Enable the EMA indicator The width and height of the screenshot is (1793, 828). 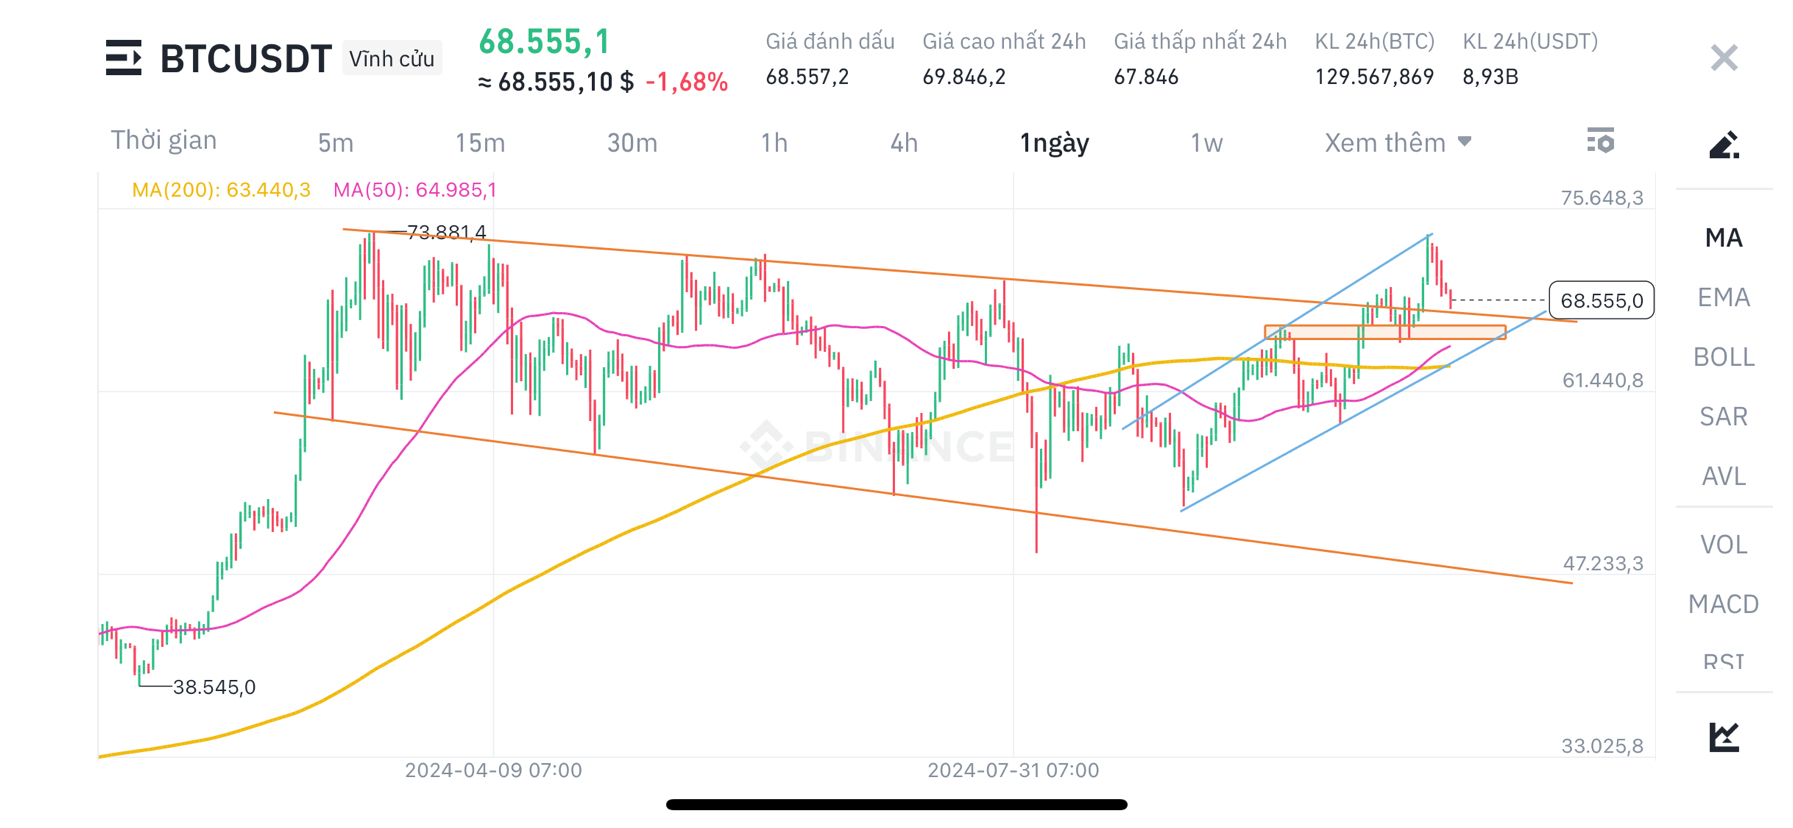(x=1723, y=297)
